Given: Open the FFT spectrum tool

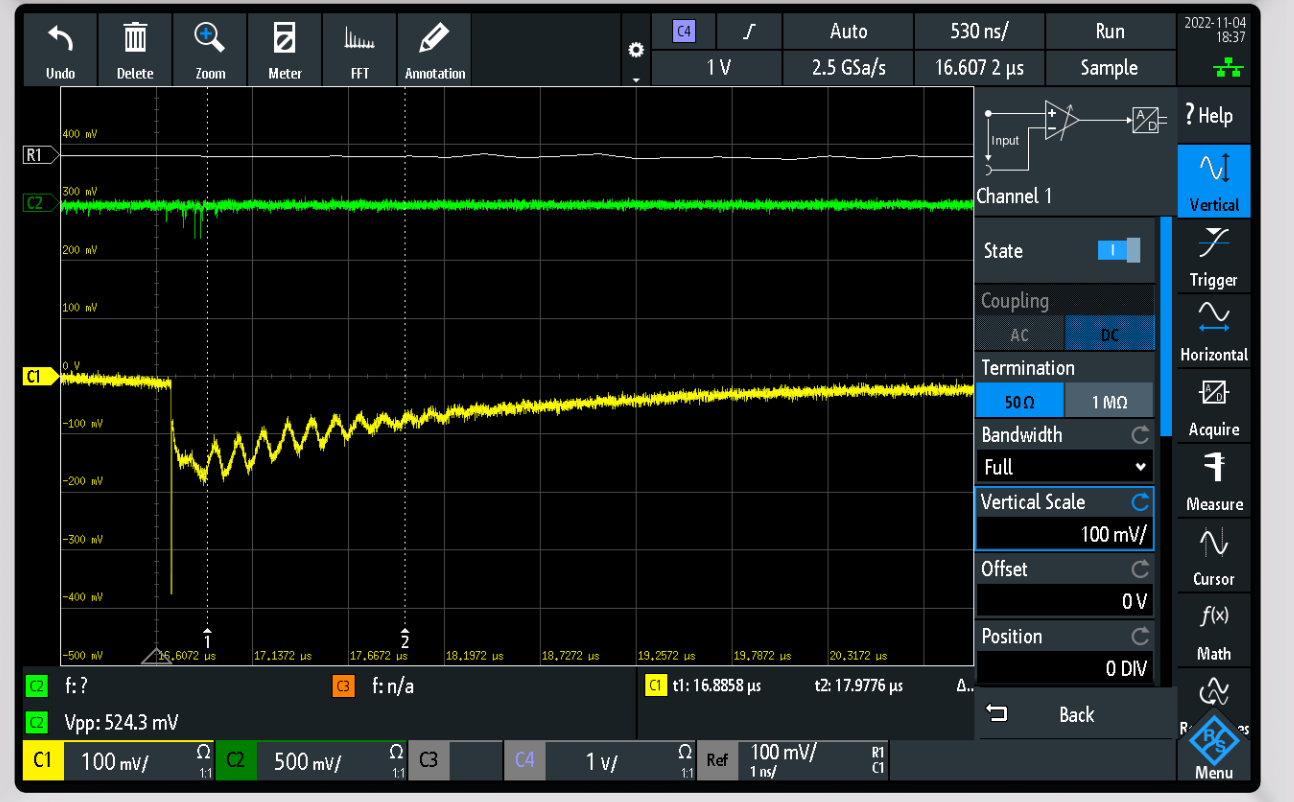Looking at the screenshot, I should [359, 50].
